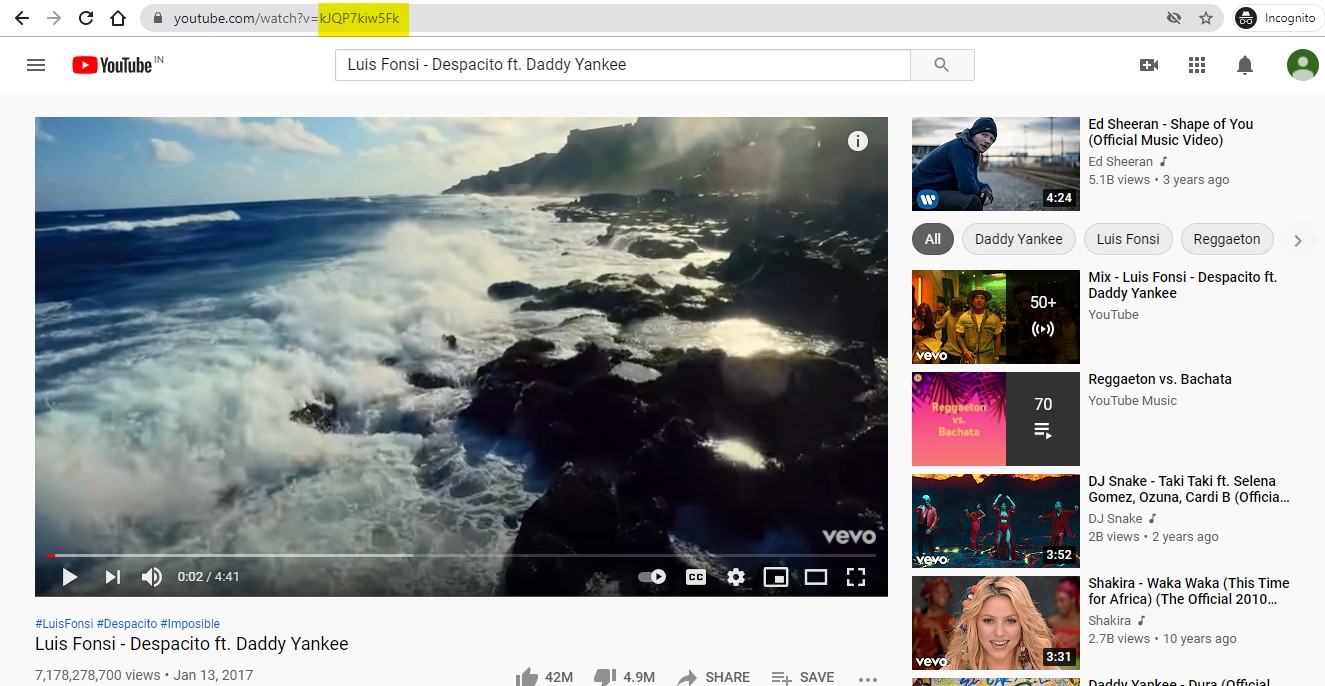Click the search magnifier button
The height and width of the screenshot is (686, 1325).
tap(941, 65)
